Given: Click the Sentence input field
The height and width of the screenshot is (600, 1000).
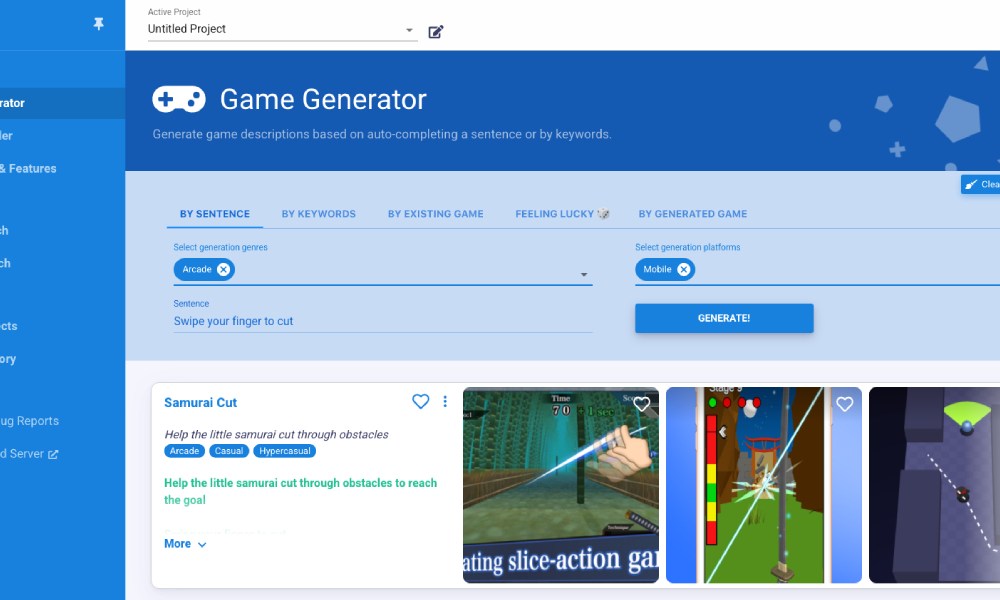Looking at the screenshot, I should pos(383,321).
